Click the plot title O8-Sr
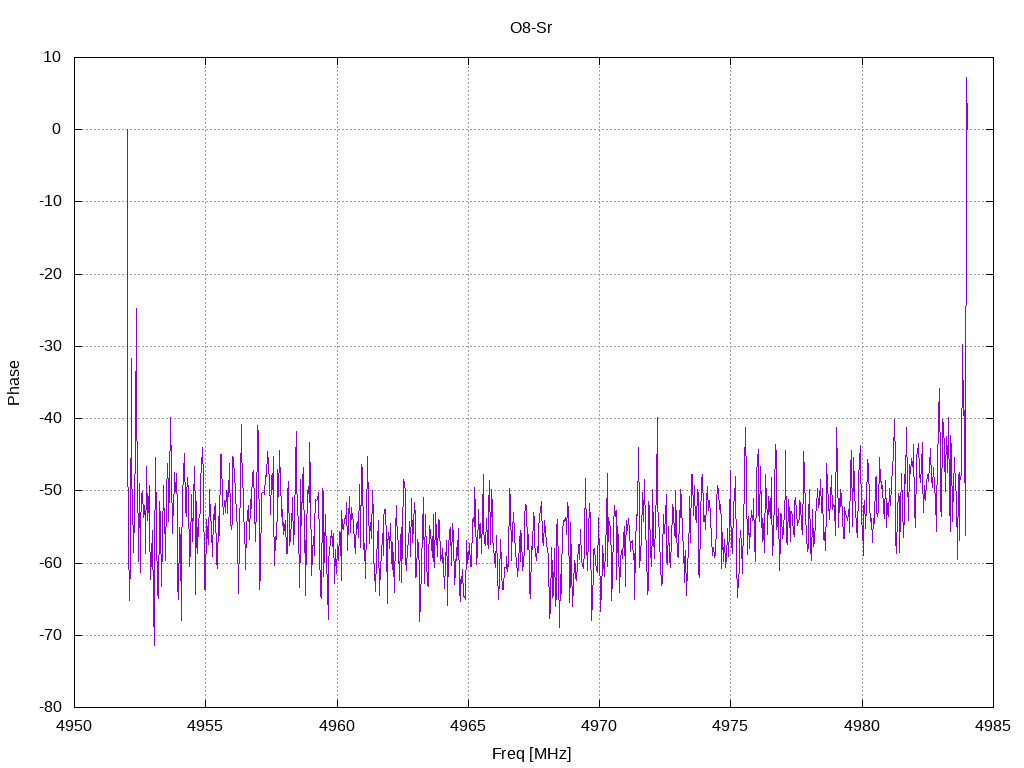The image size is (1024, 768). pyautogui.click(x=531, y=28)
